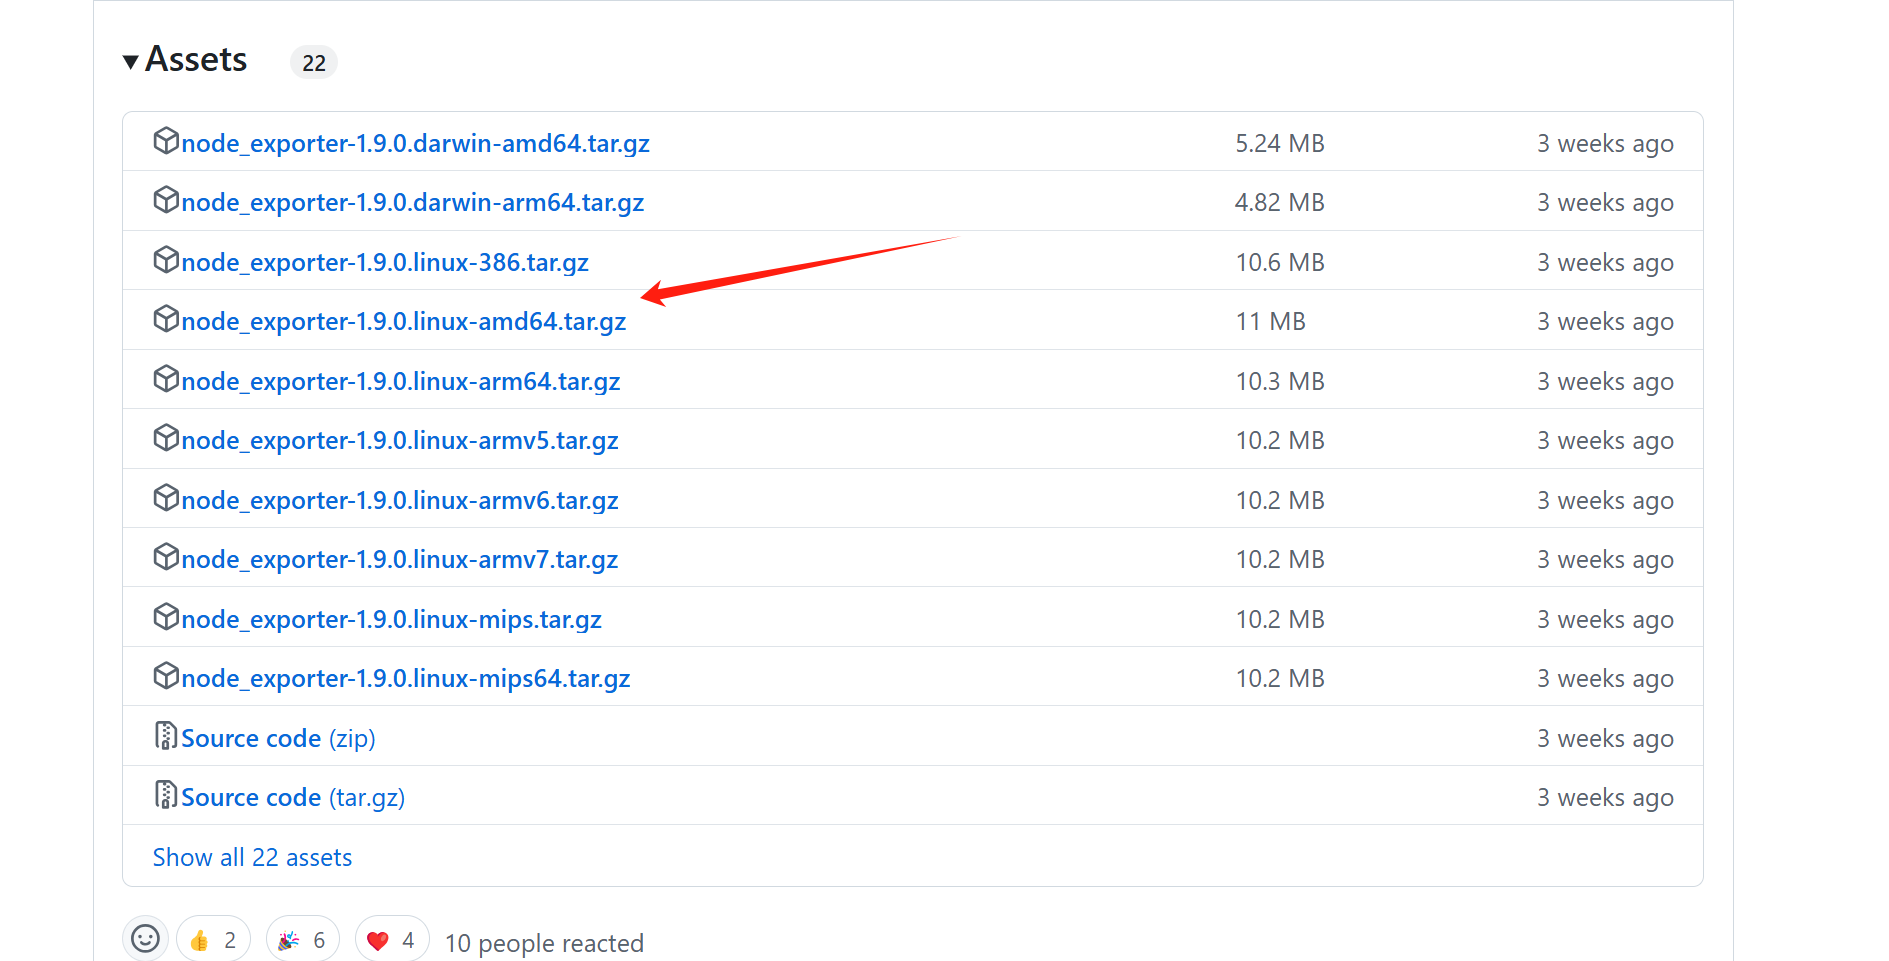Collapse the Assets section triangle
1889x961 pixels.
tap(130, 62)
